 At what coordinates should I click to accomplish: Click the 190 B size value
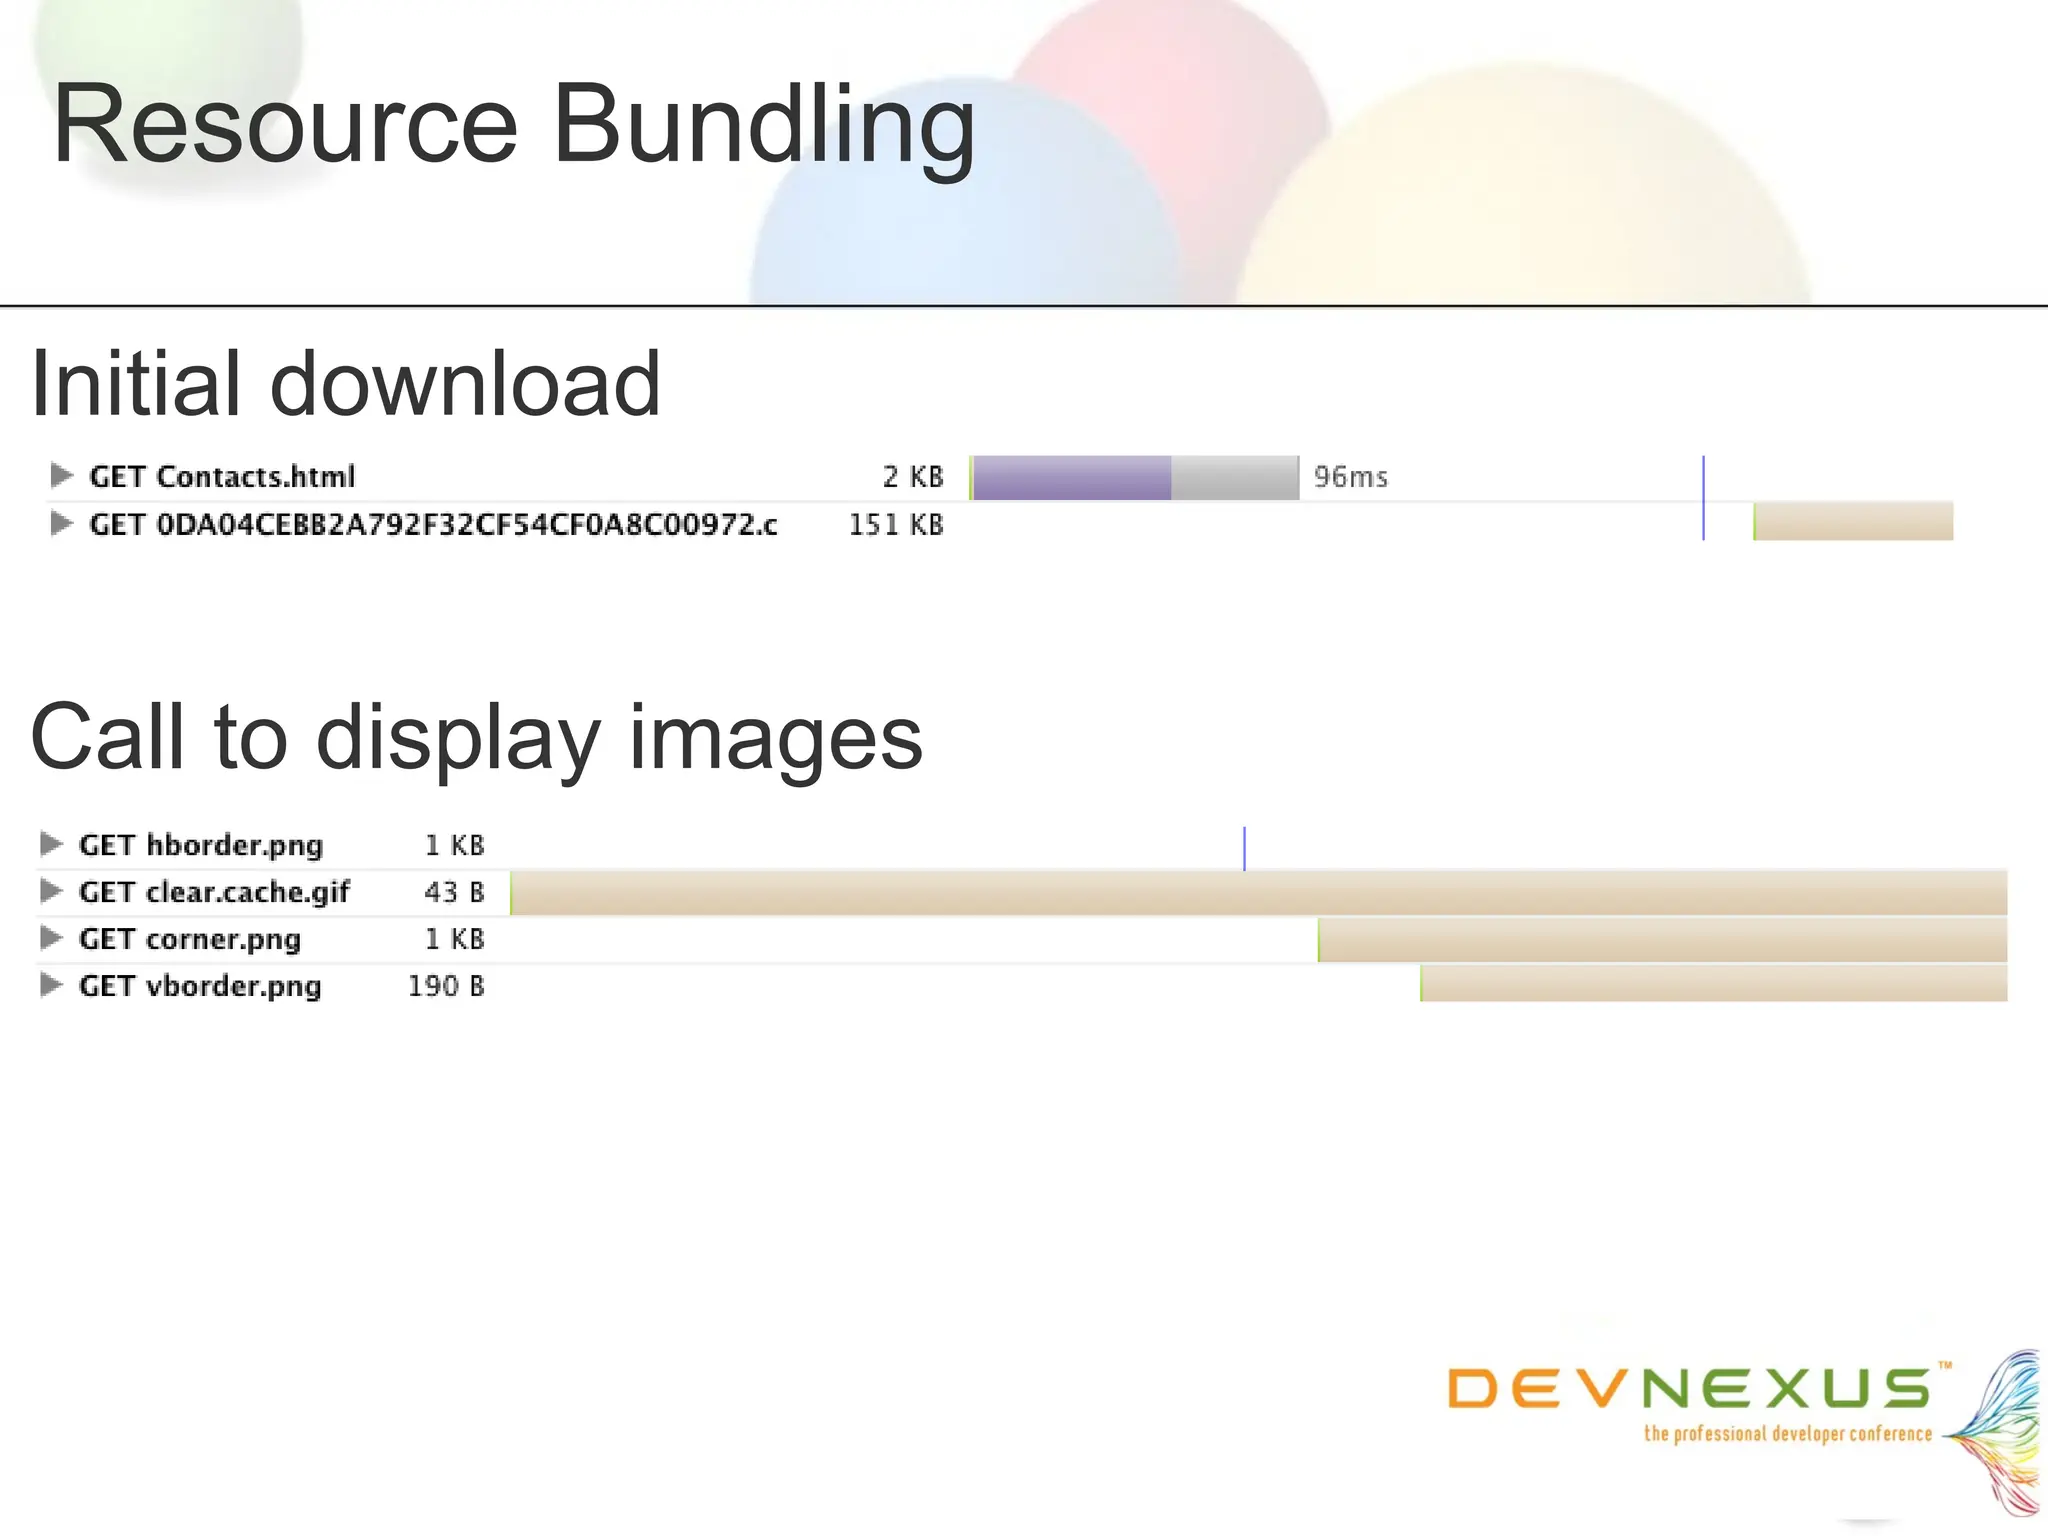tap(446, 986)
